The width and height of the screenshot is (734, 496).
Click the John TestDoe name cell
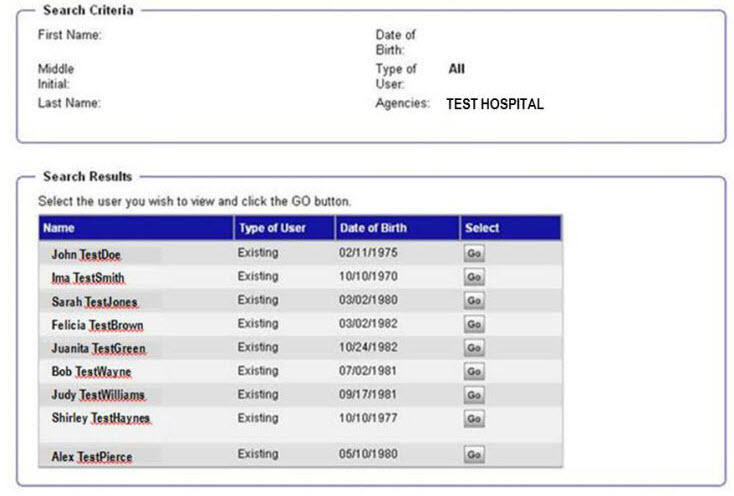point(86,255)
